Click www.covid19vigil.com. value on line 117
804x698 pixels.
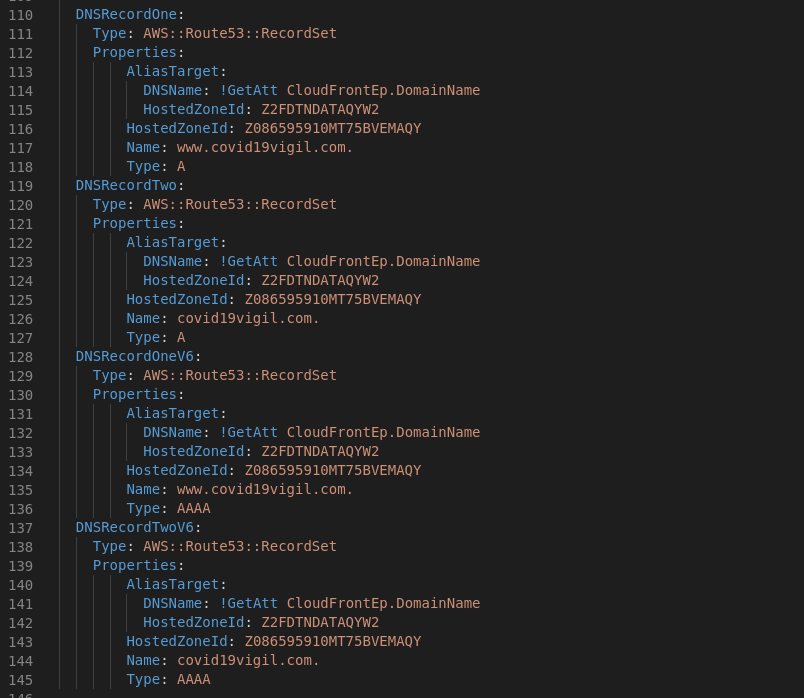(x=265, y=148)
